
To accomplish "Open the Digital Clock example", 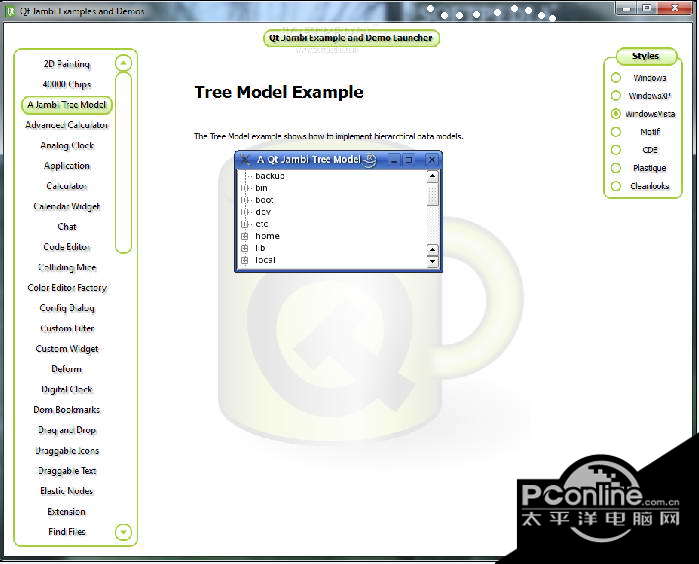I will coord(67,389).
